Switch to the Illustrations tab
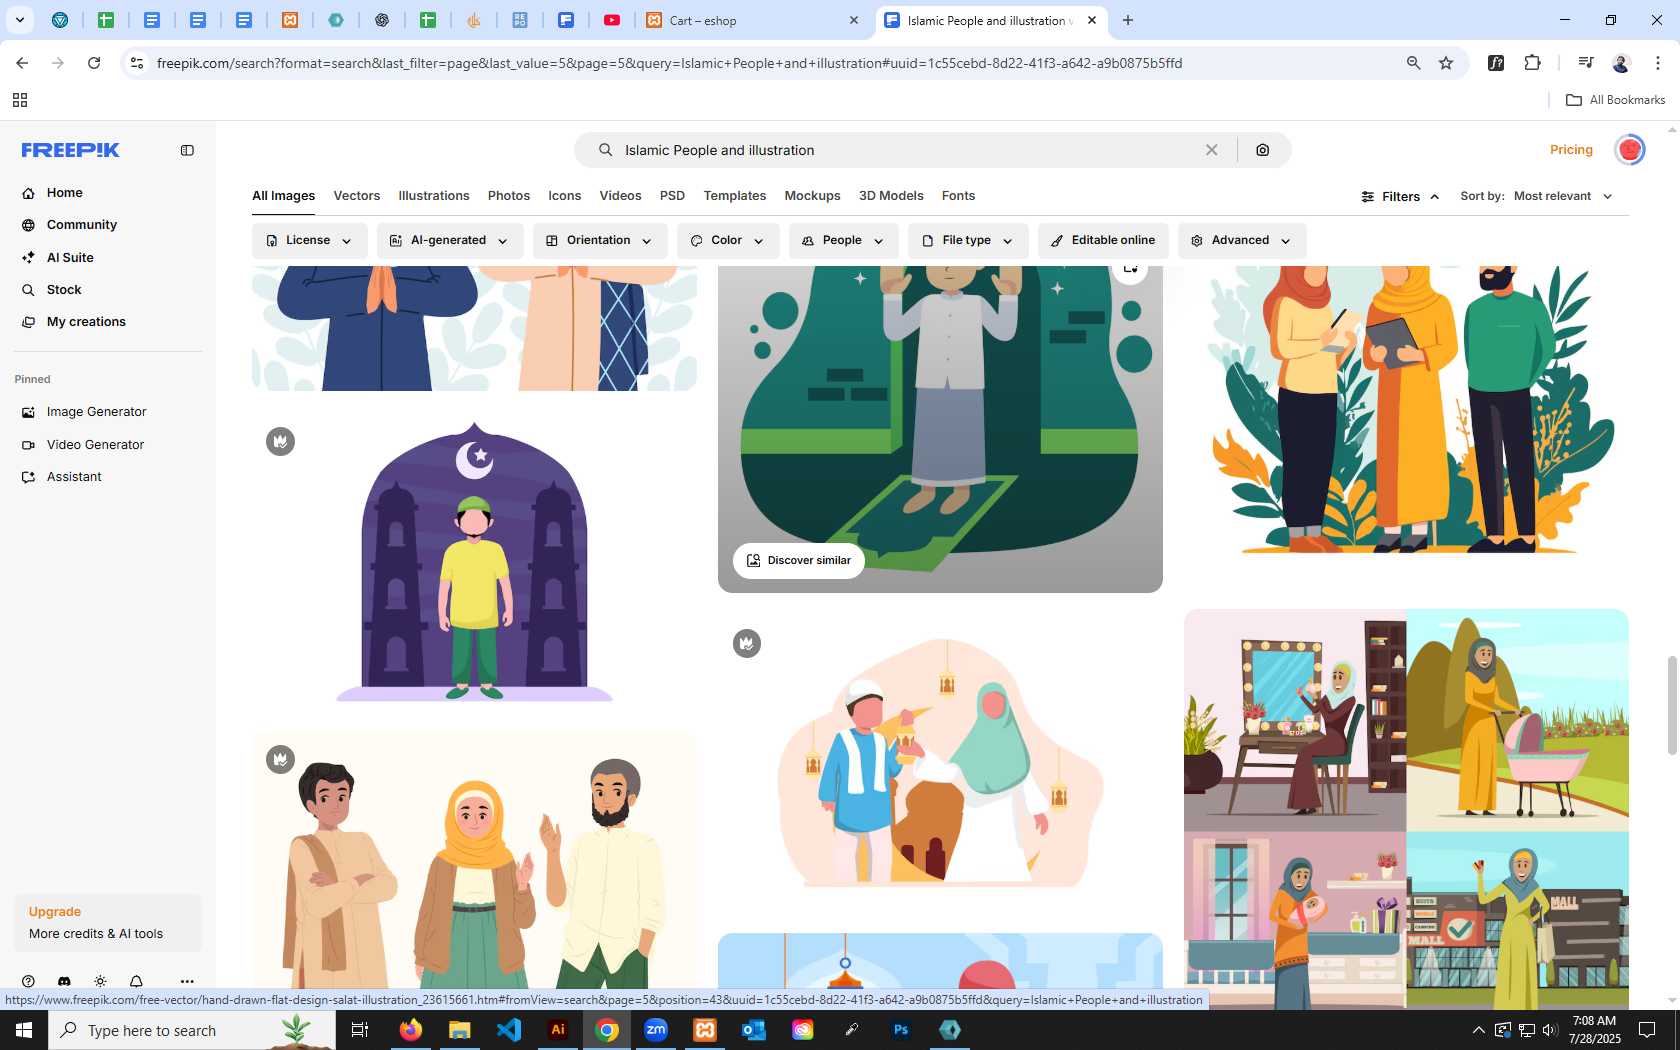This screenshot has height=1050, width=1680. 434,196
